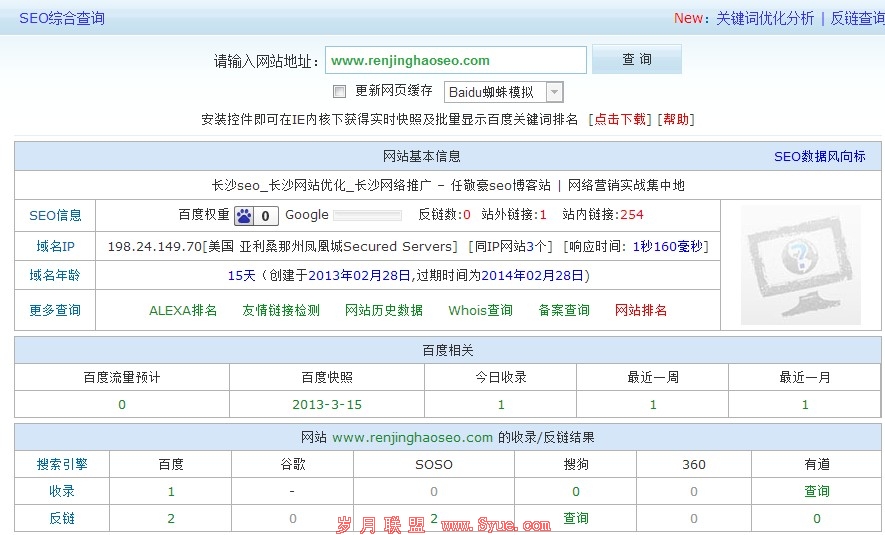Click the 今日收录 value 1
Image resolution: width=885 pixels, height=535 pixels.
coord(501,405)
